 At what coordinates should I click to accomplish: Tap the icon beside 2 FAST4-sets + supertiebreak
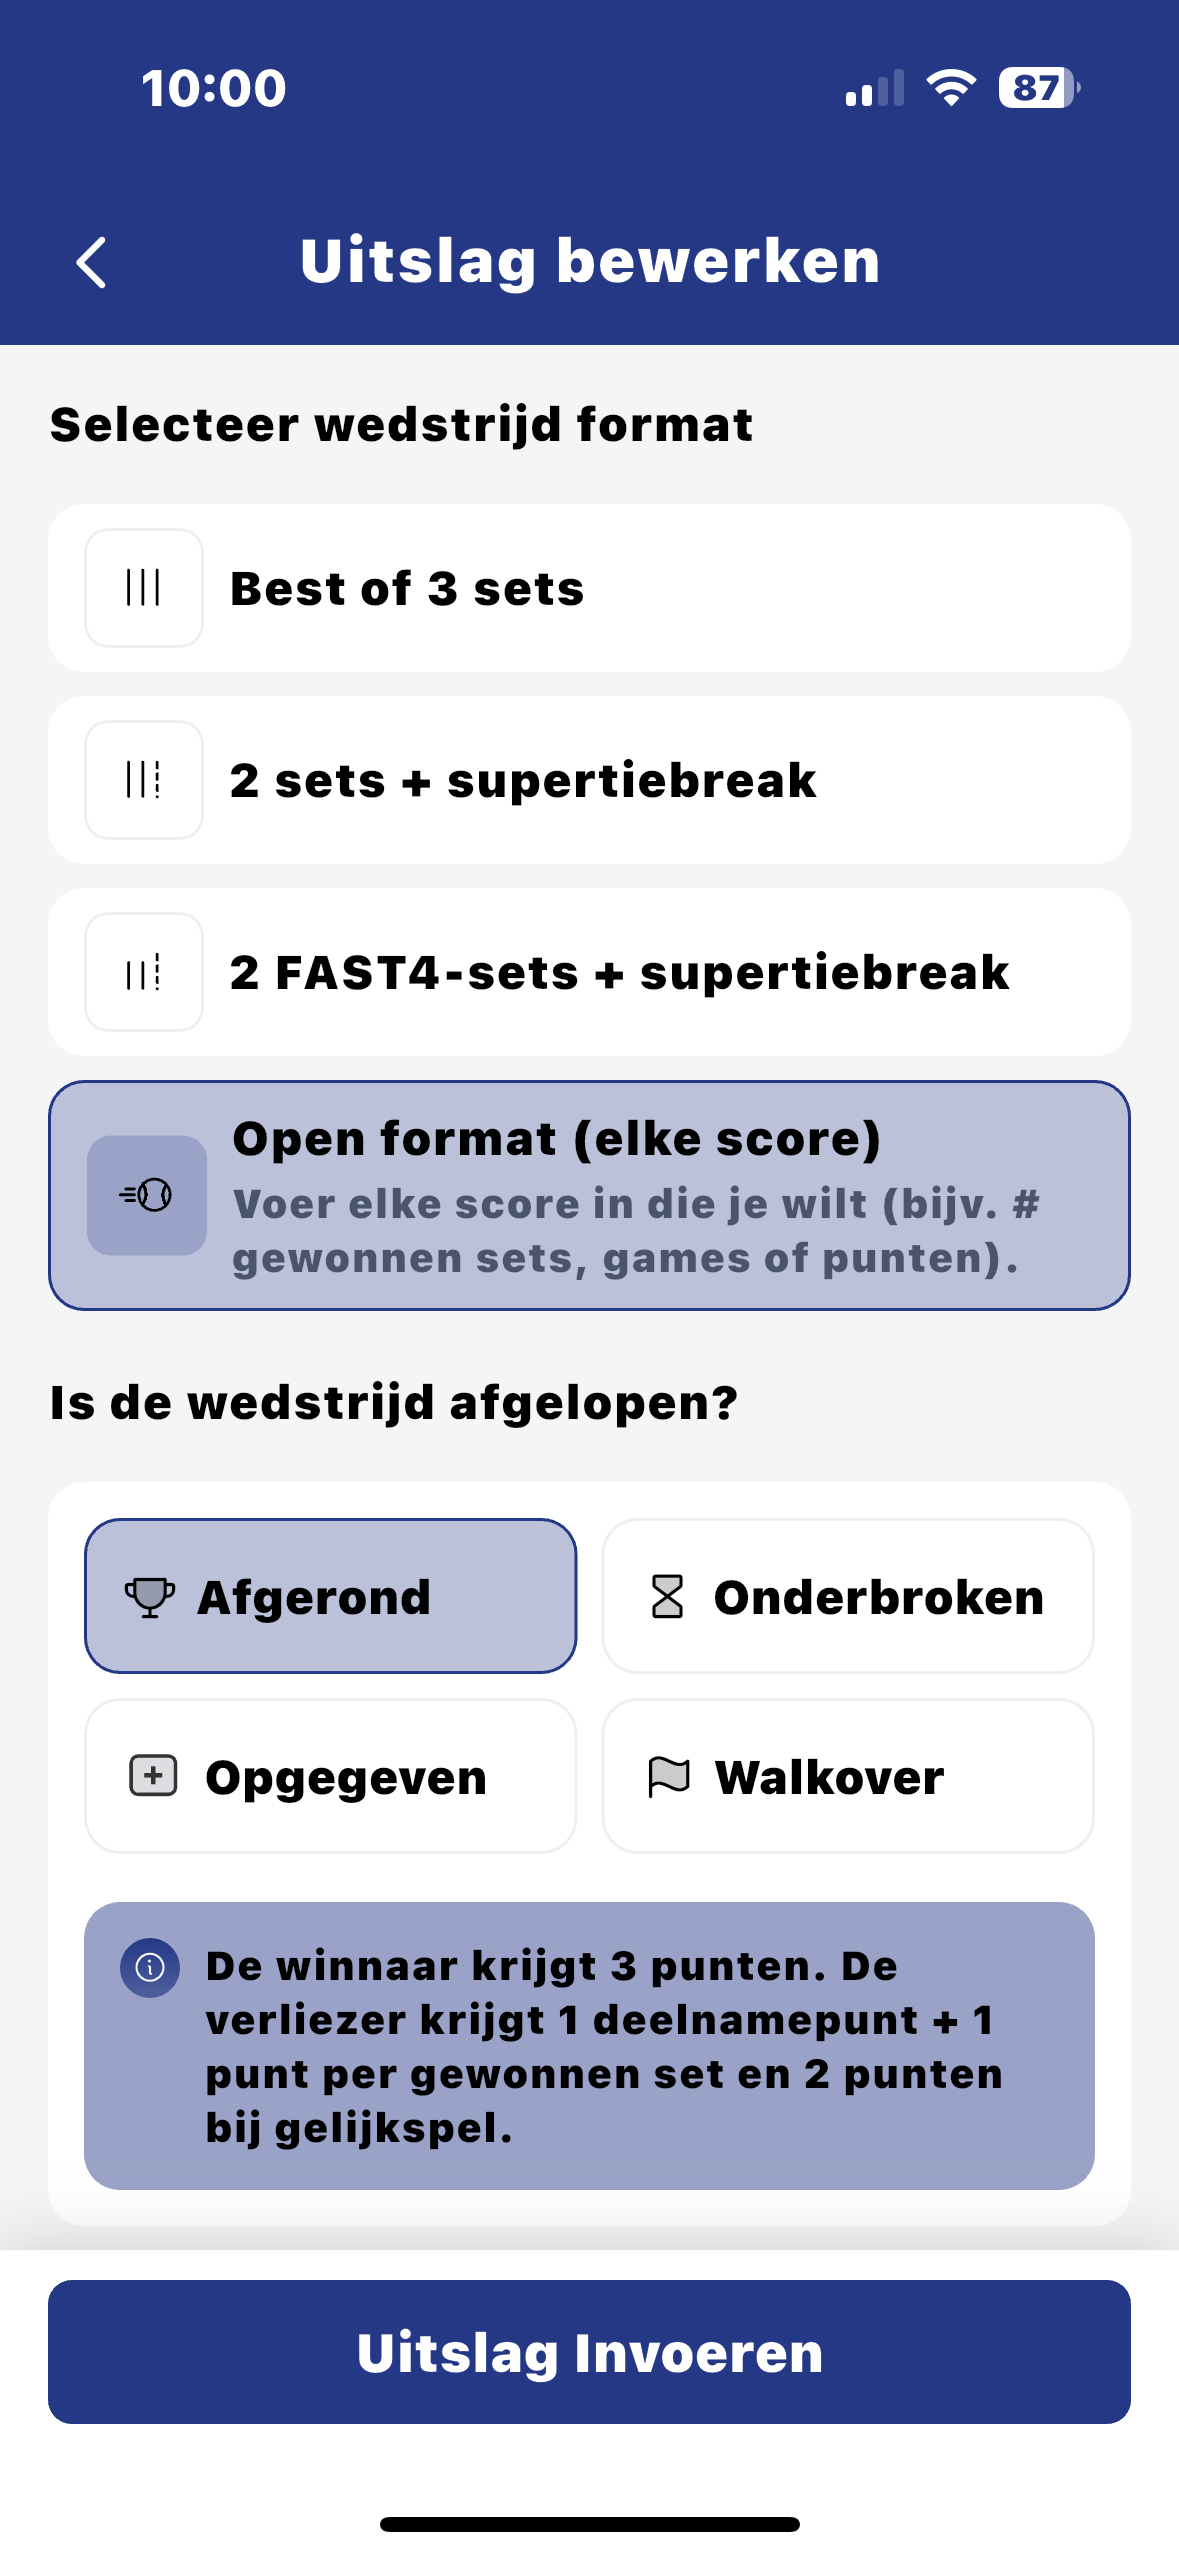(144, 972)
